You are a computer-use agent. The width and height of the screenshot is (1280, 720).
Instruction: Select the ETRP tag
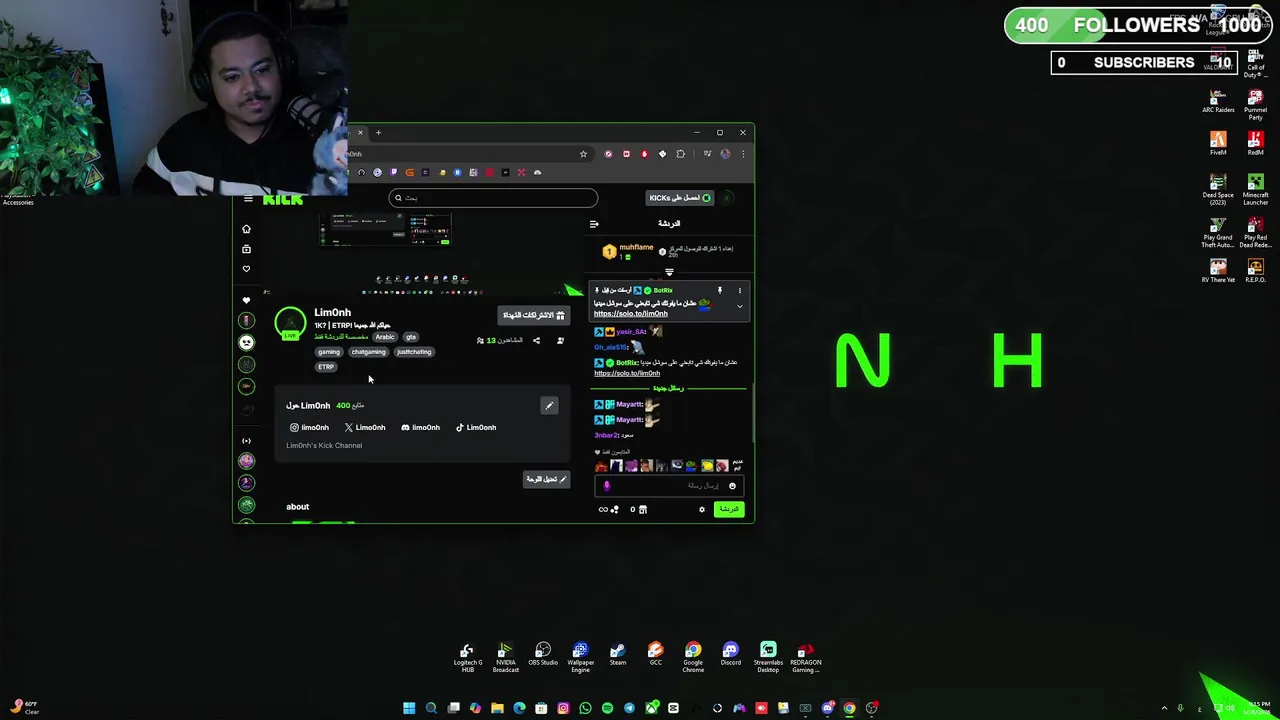pos(326,367)
